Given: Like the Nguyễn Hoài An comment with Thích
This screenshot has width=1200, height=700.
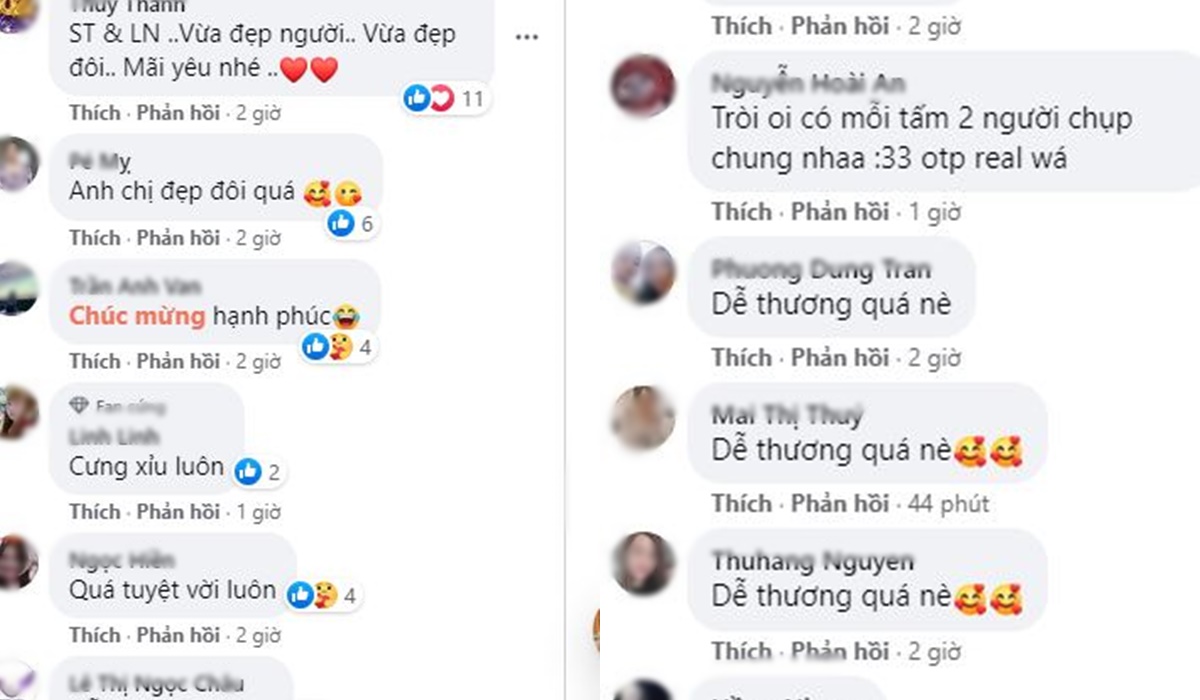Looking at the screenshot, I should [742, 212].
